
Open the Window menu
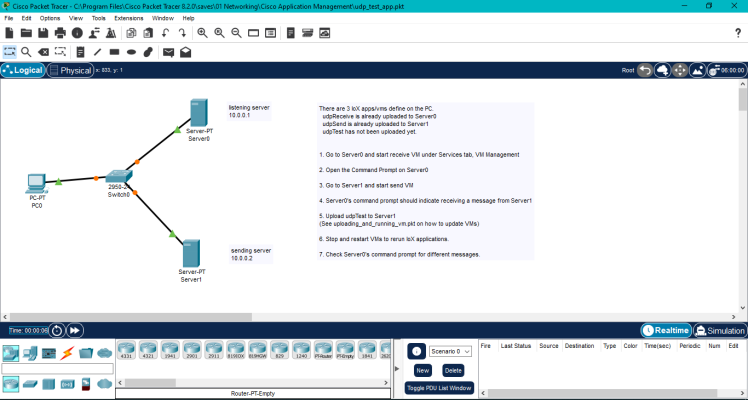pyautogui.click(x=163, y=18)
